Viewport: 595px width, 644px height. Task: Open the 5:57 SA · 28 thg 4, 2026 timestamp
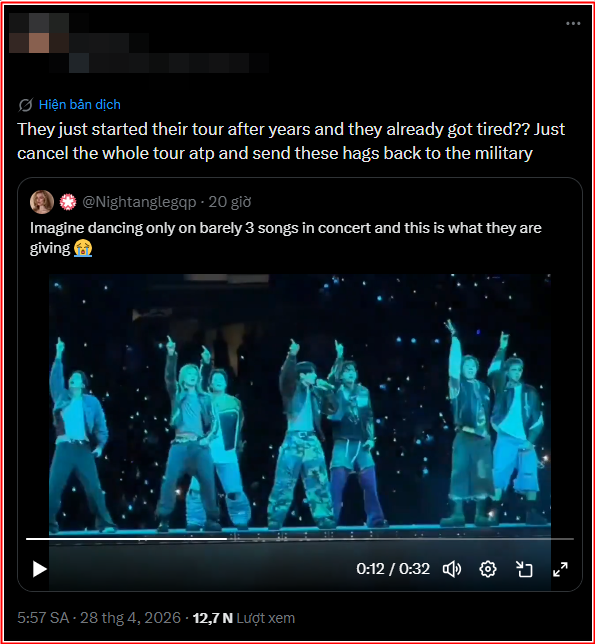point(99,618)
